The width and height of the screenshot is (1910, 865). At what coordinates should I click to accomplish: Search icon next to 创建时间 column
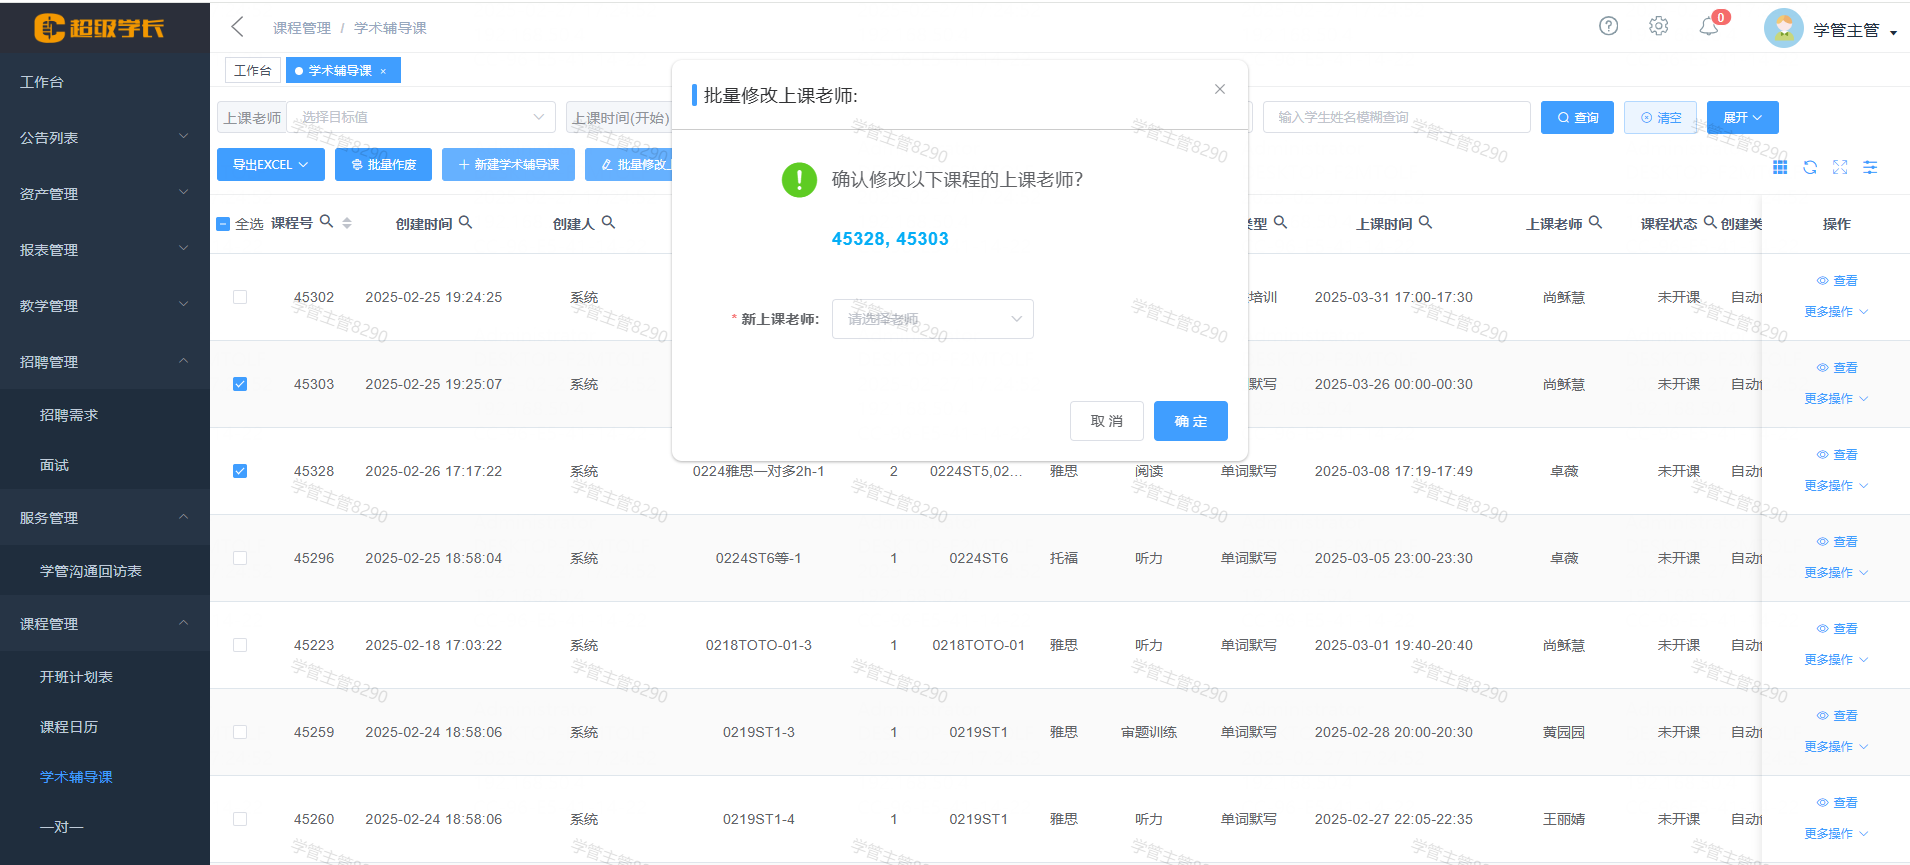point(465,222)
